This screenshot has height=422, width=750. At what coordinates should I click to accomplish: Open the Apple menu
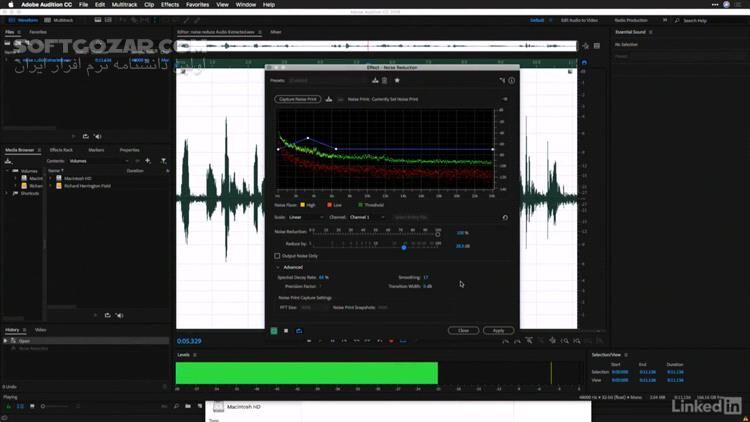tap(11, 4)
